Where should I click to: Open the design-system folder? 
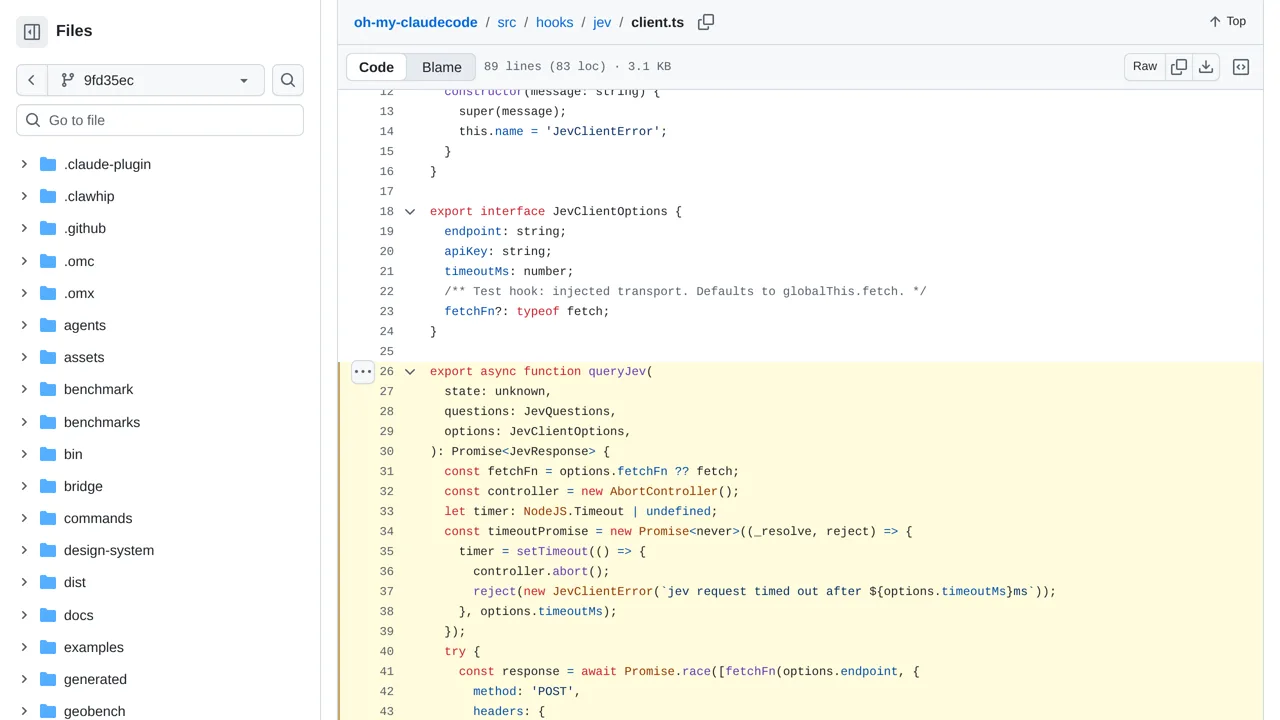tap(109, 550)
